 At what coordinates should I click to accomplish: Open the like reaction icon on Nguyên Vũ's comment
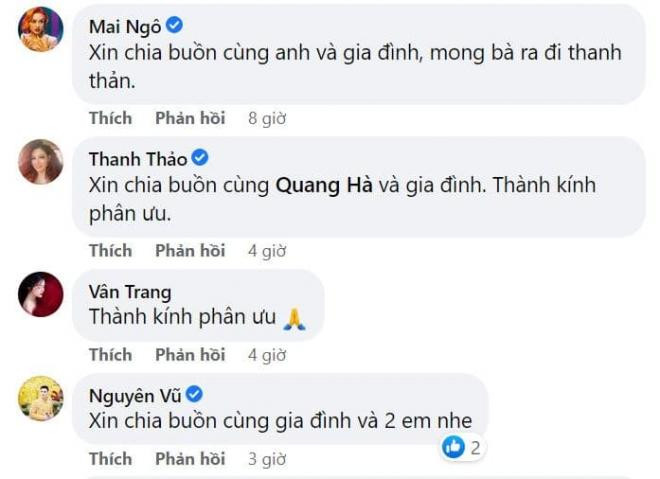tap(453, 447)
